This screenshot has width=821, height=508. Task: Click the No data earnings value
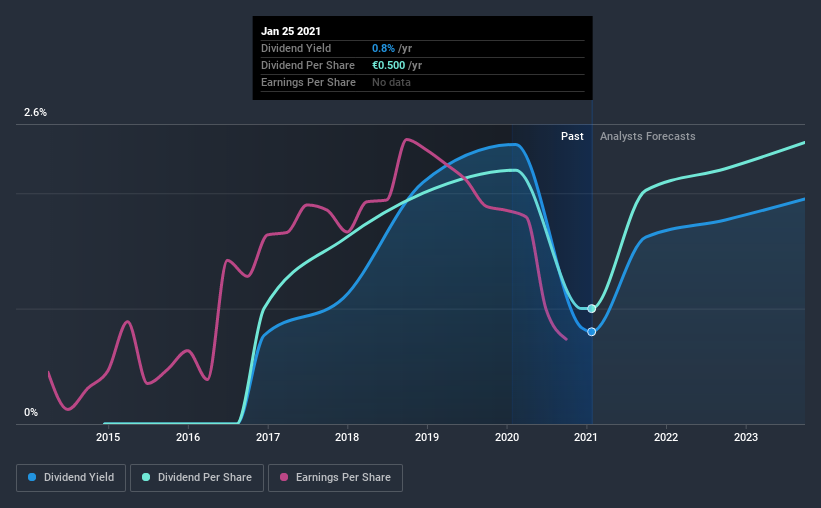coord(391,82)
